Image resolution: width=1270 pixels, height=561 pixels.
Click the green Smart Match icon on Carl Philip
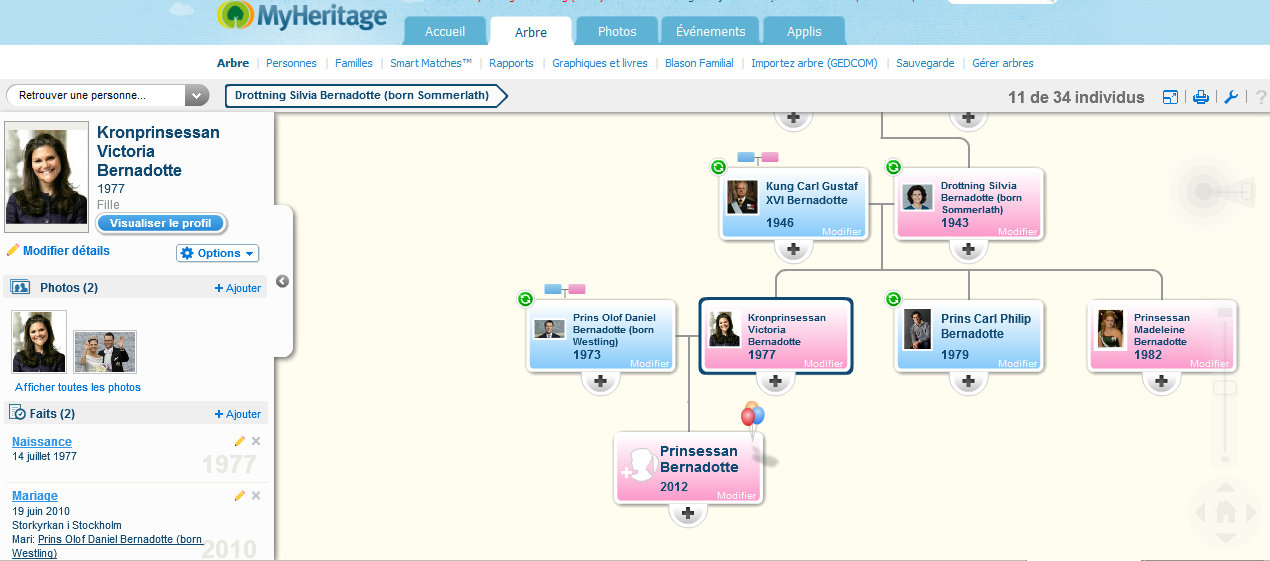pyautogui.click(x=893, y=299)
